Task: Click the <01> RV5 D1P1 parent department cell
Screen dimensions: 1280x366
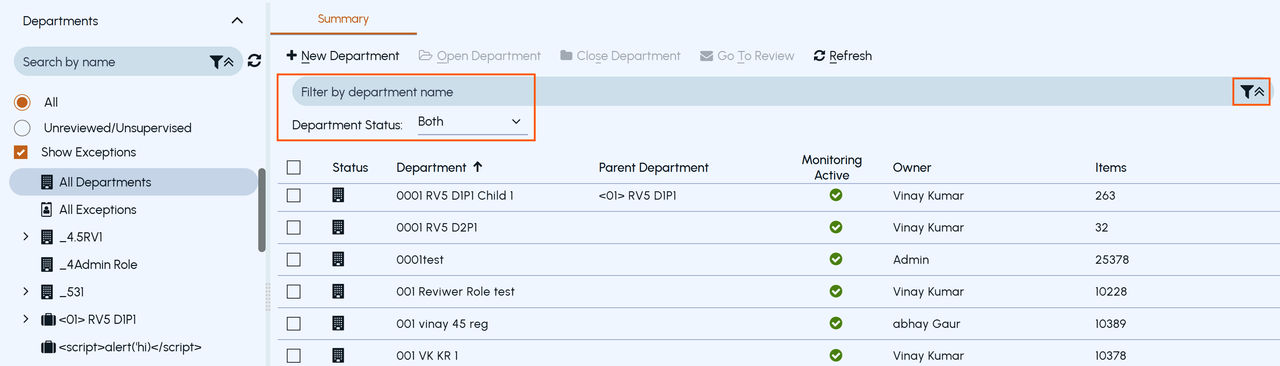Action: [x=638, y=196]
